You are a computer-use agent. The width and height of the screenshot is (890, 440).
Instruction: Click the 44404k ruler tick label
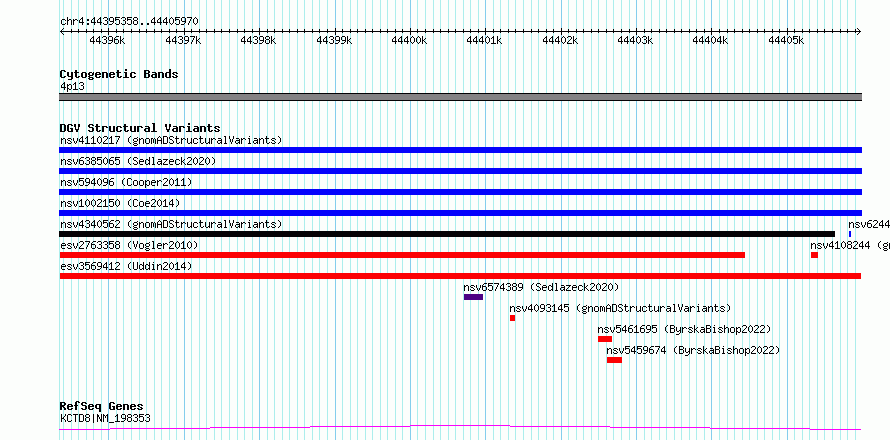tap(711, 40)
